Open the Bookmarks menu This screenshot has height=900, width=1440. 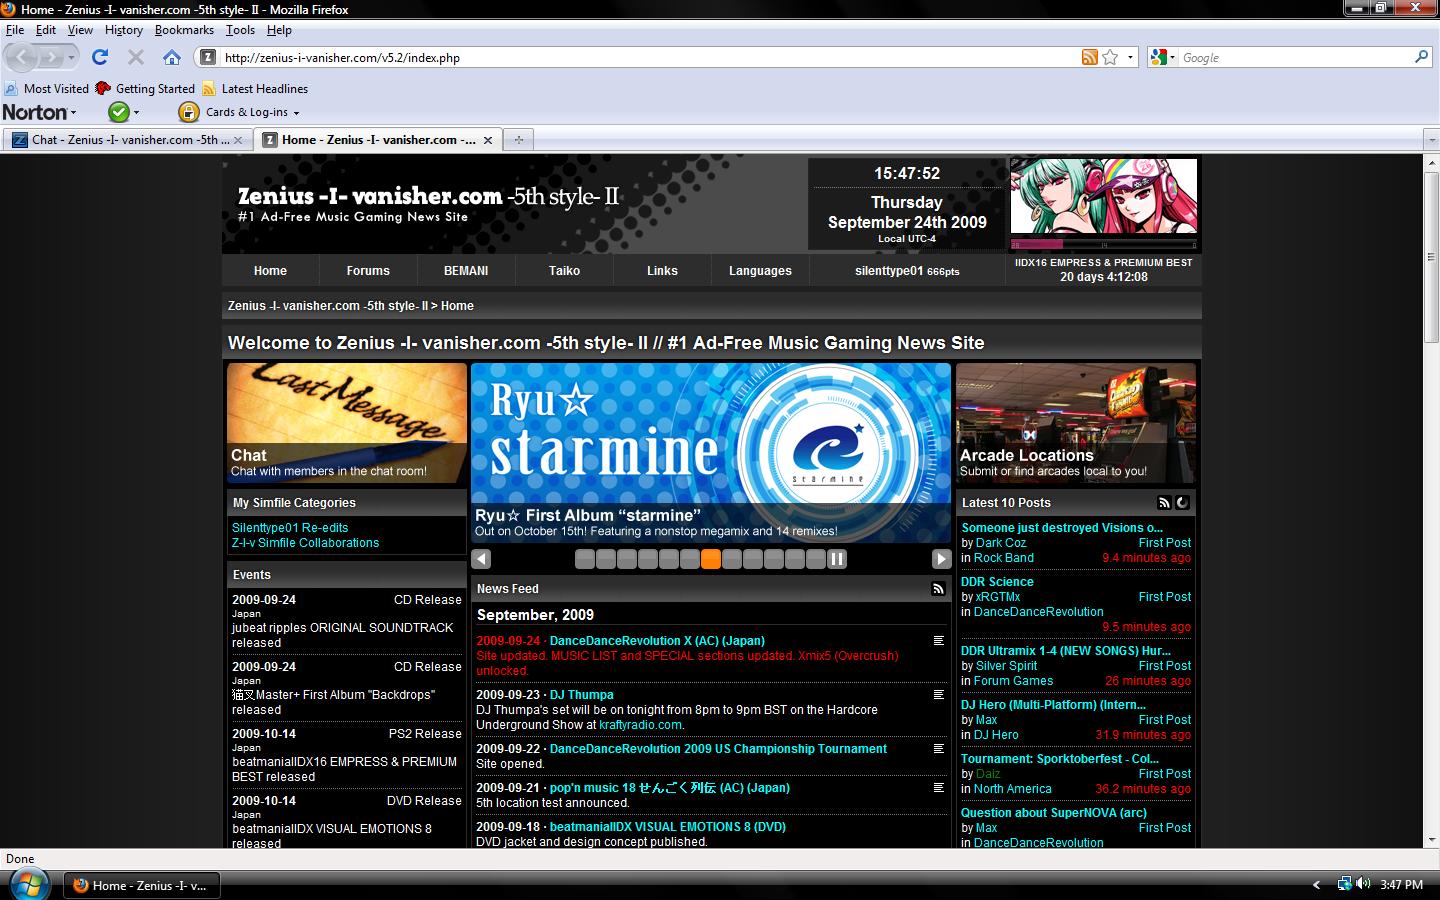184,30
